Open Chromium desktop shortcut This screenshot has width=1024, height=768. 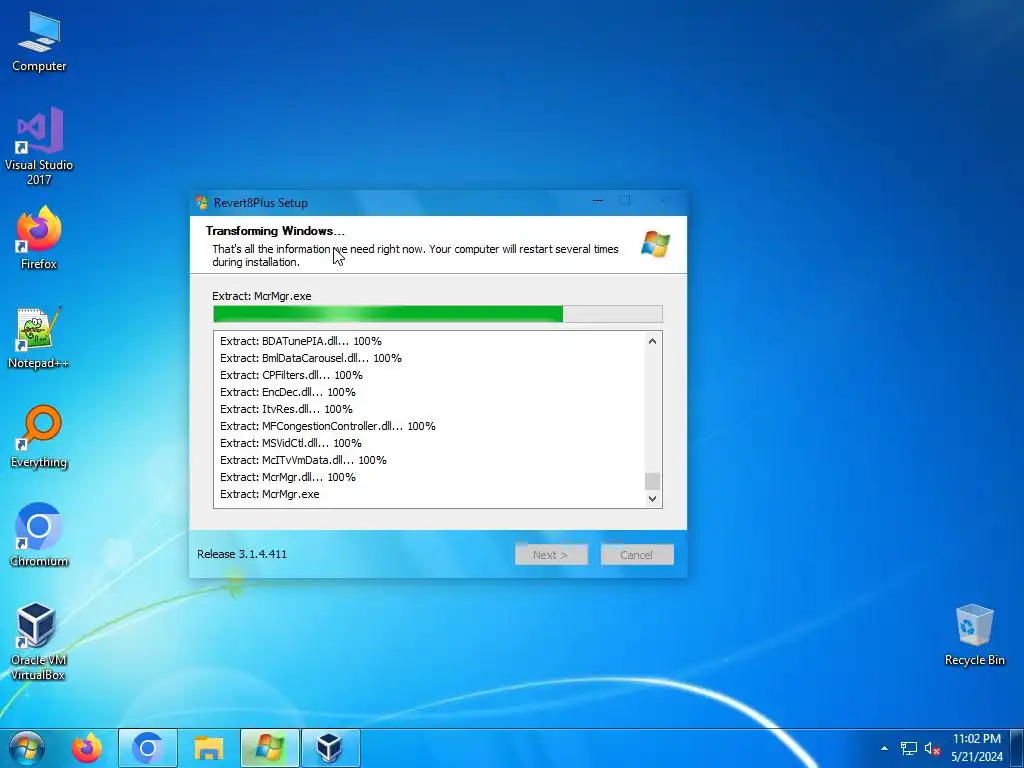tap(39, 535)
